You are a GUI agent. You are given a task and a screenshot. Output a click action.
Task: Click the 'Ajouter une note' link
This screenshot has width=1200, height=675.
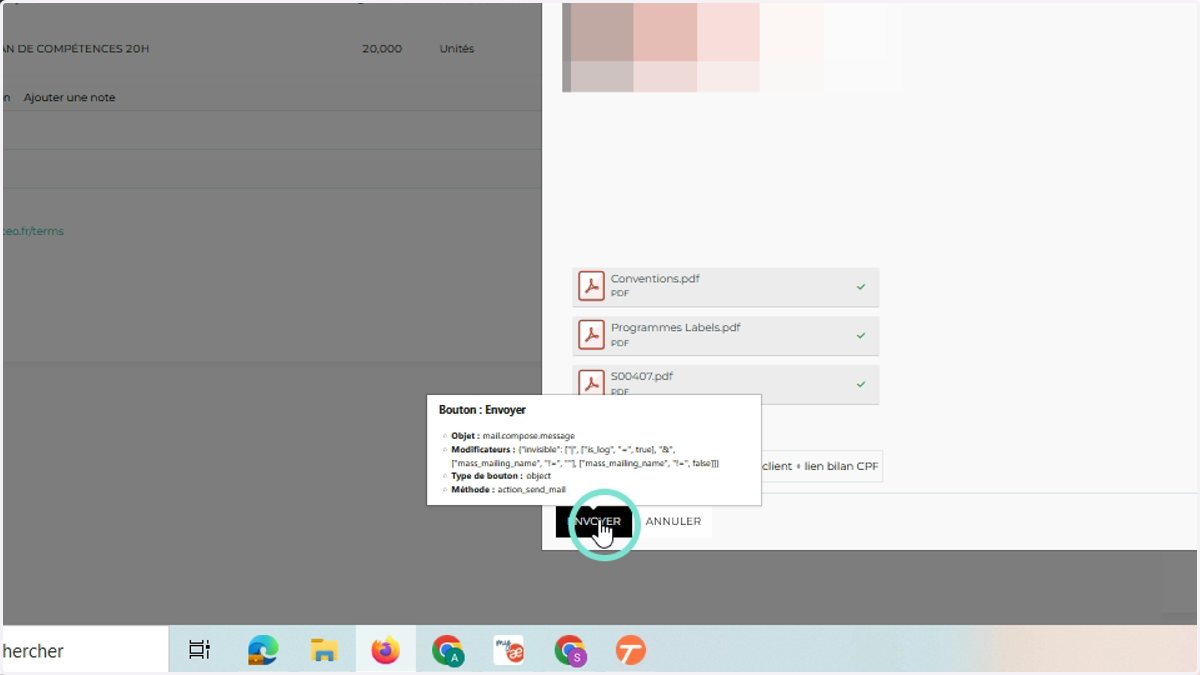point(70,97)
